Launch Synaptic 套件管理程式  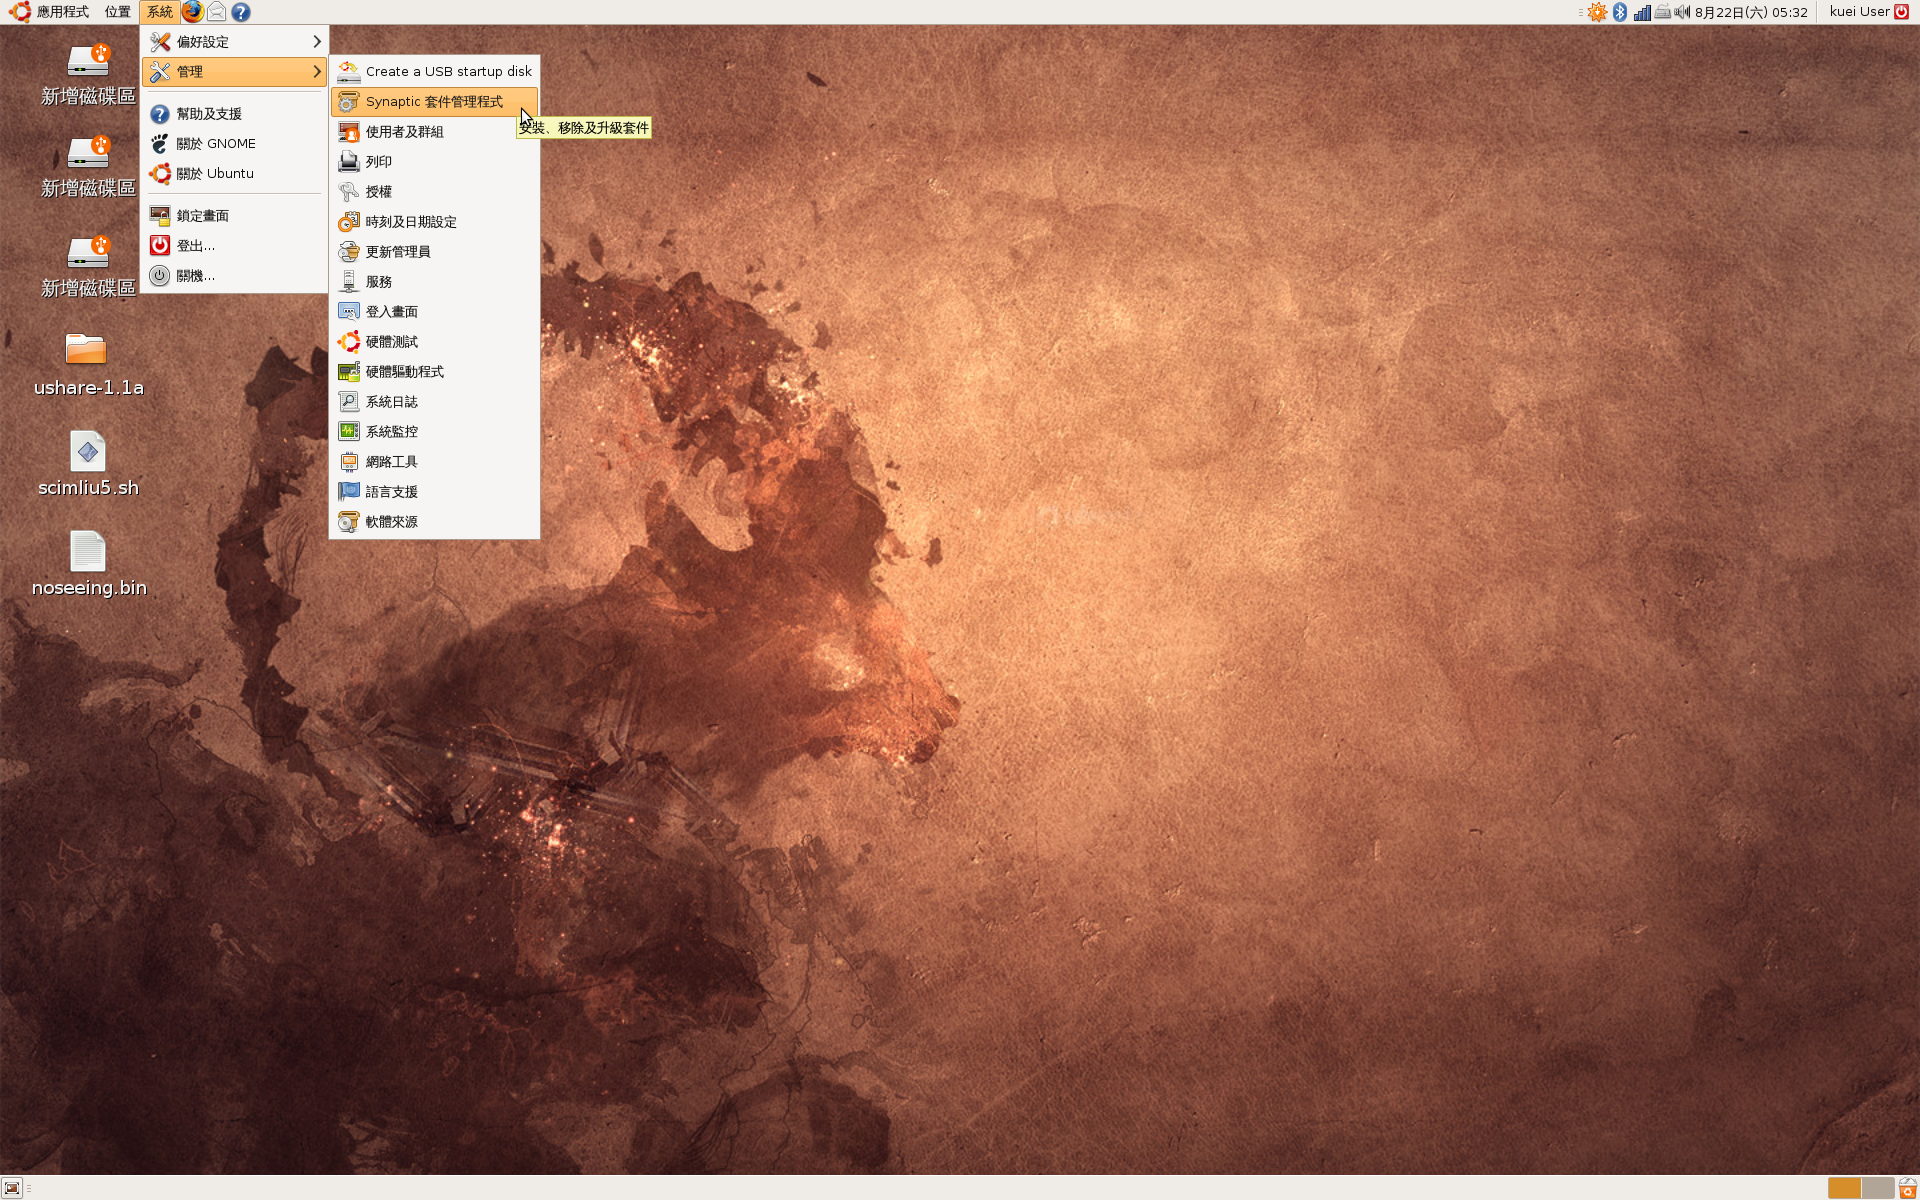(x=434, y=102)
